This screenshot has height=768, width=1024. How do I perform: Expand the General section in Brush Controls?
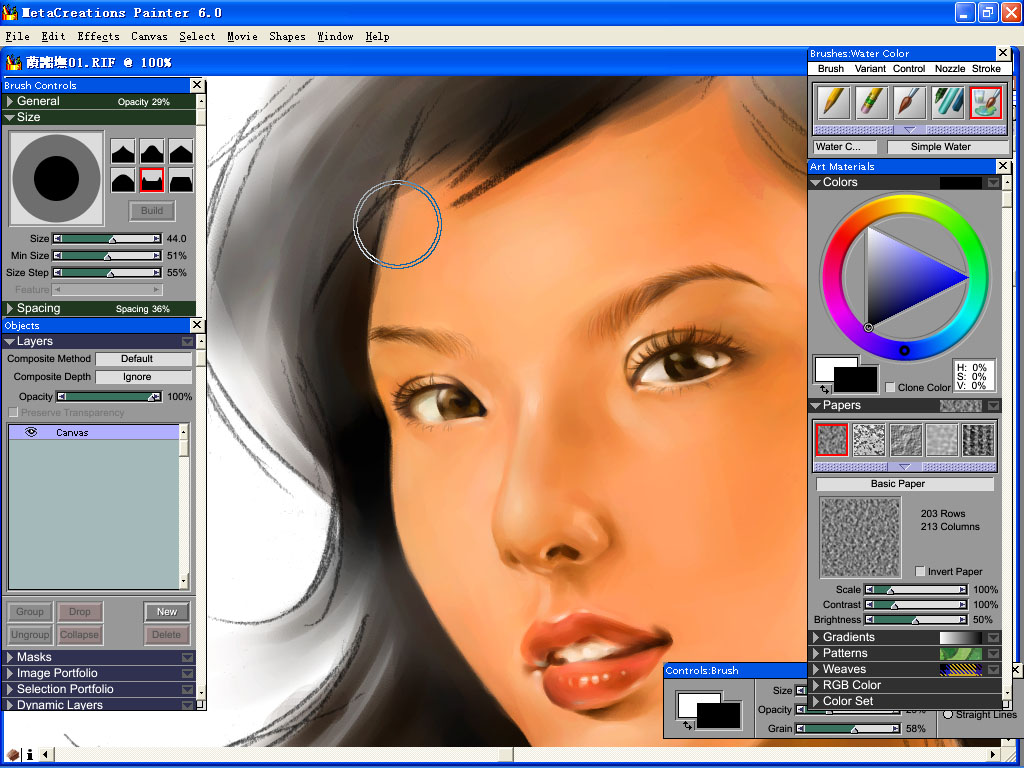(10, 101)
